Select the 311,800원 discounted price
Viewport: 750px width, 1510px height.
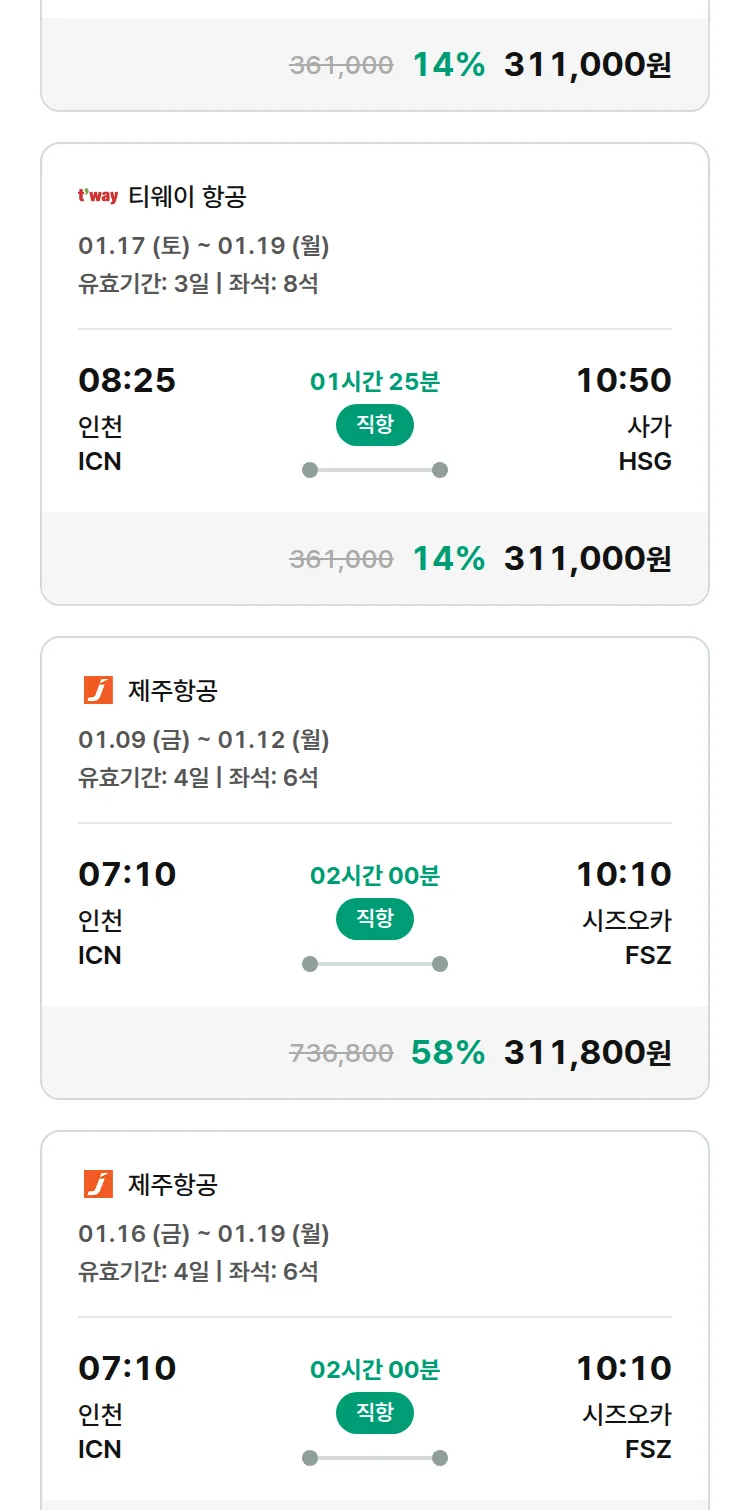[587, 1052]
